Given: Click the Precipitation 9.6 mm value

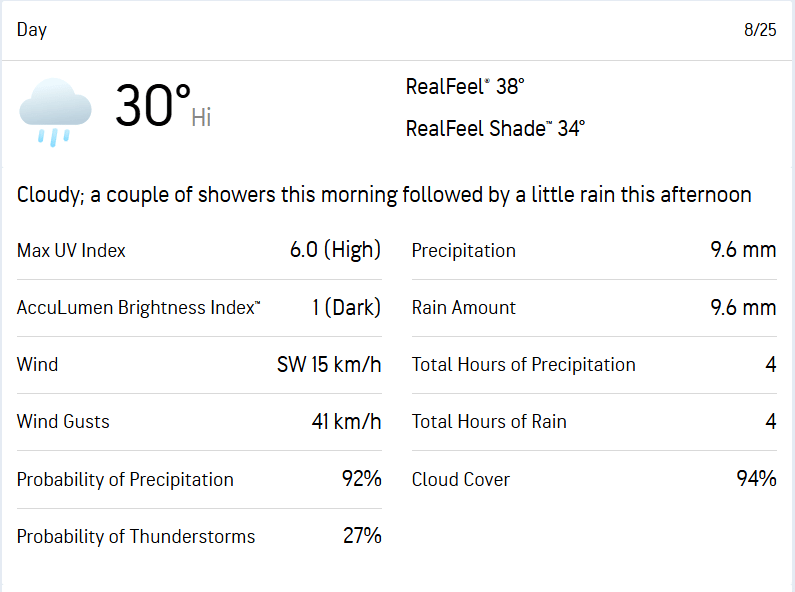Looking at the screenshot, I should (x=743, y=250).
